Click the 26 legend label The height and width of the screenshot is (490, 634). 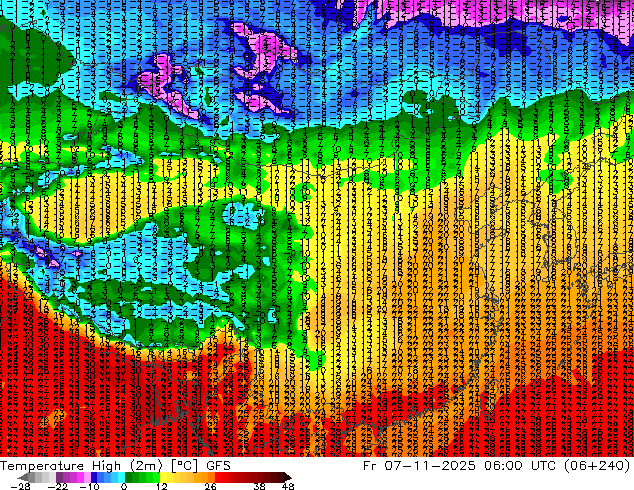[x=210, y=486]
